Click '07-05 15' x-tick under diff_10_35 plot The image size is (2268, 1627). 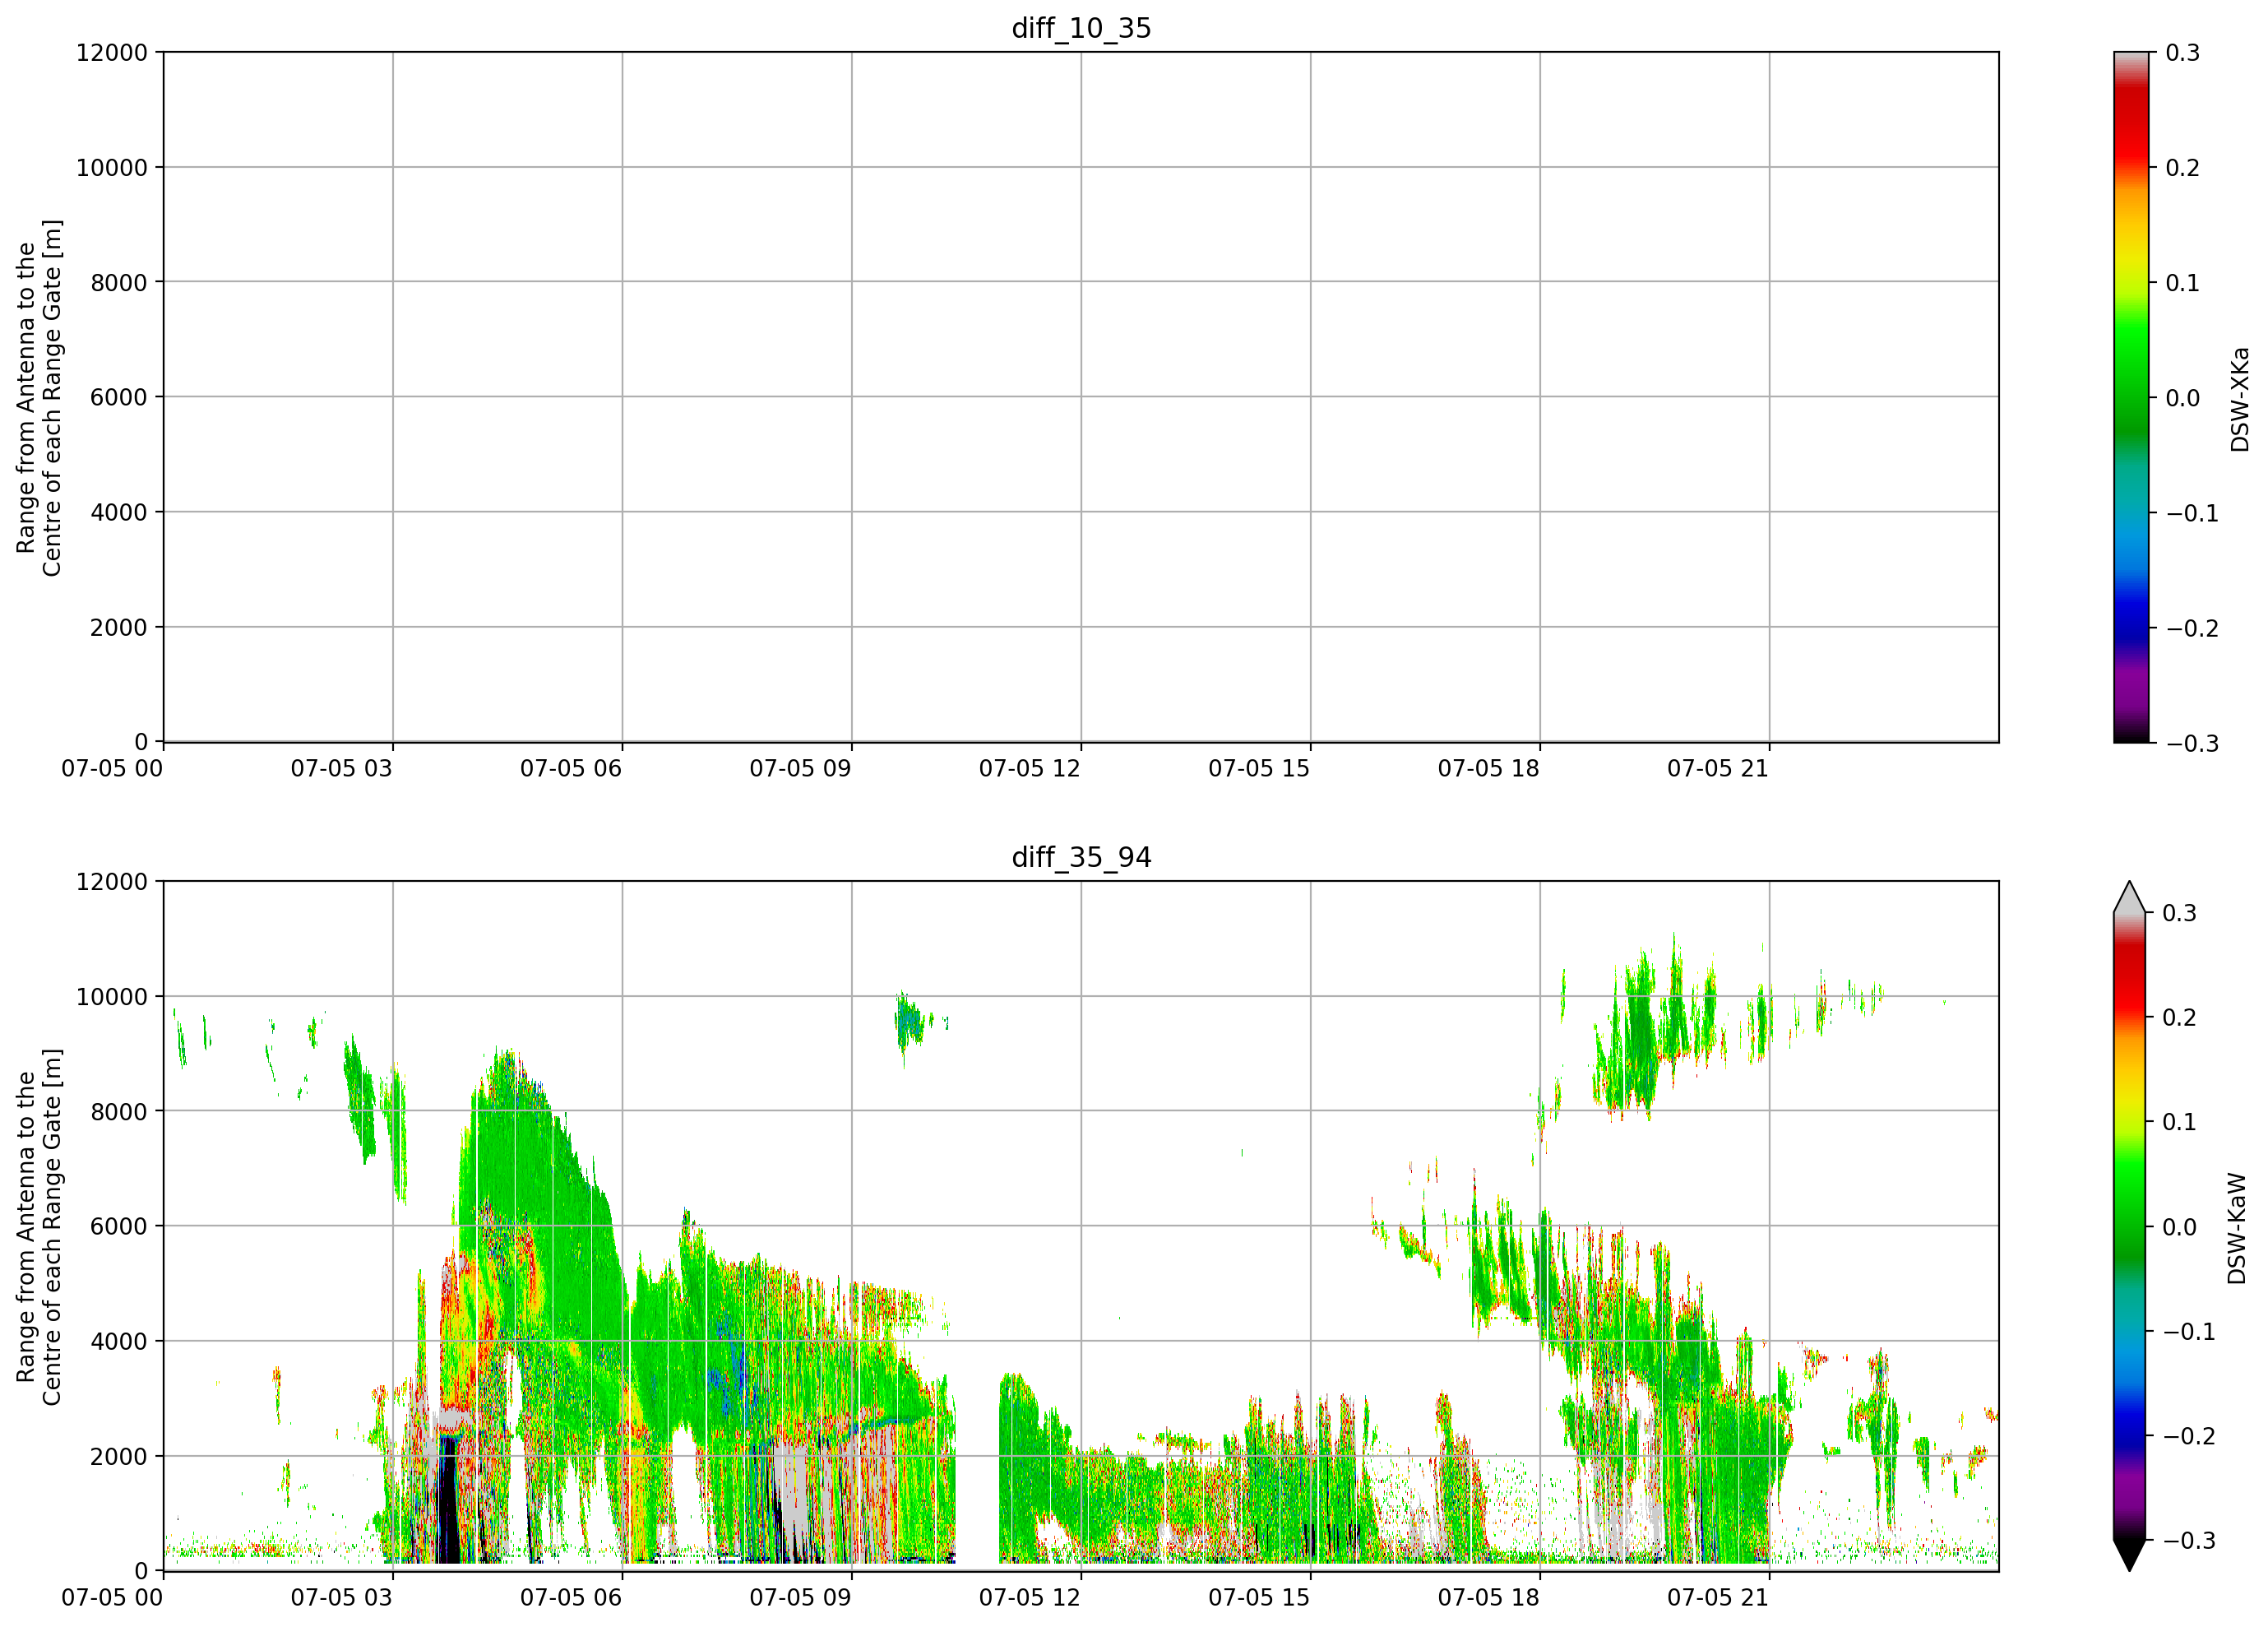(x=1259, y=769)
